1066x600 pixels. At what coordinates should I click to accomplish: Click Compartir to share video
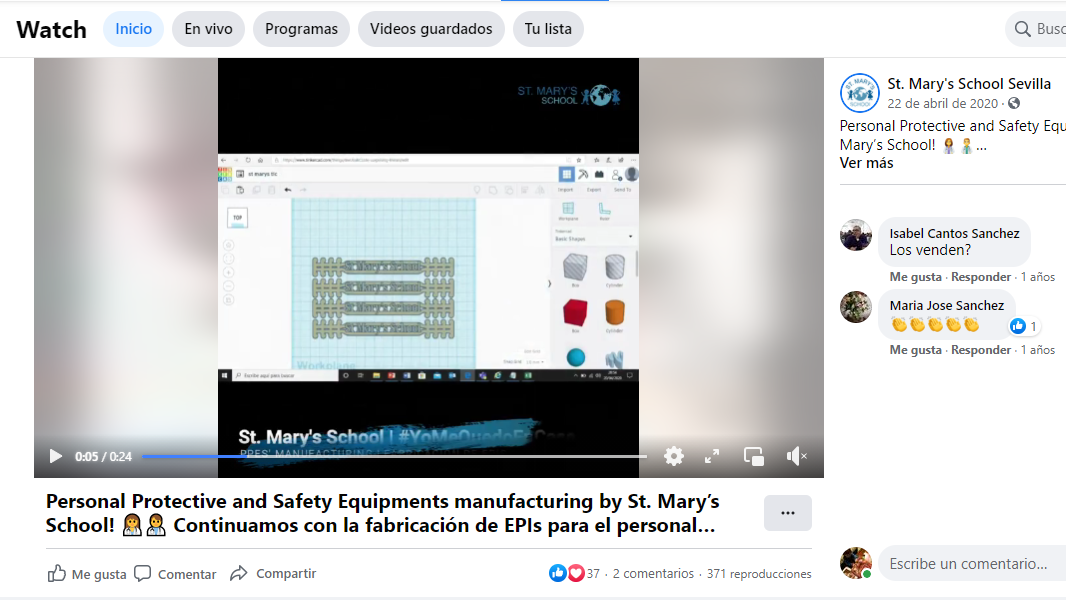[273, 573]
